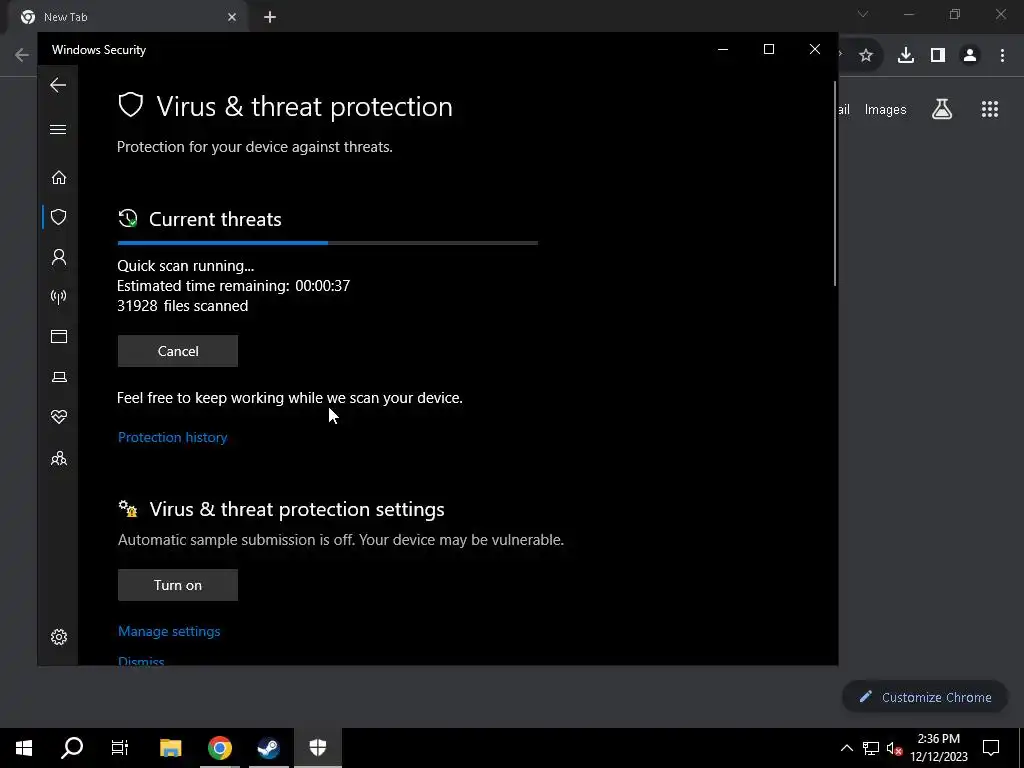Open a new tab in Chrome
Viewport: 1024px width, 768px height.
pos(270,17)
